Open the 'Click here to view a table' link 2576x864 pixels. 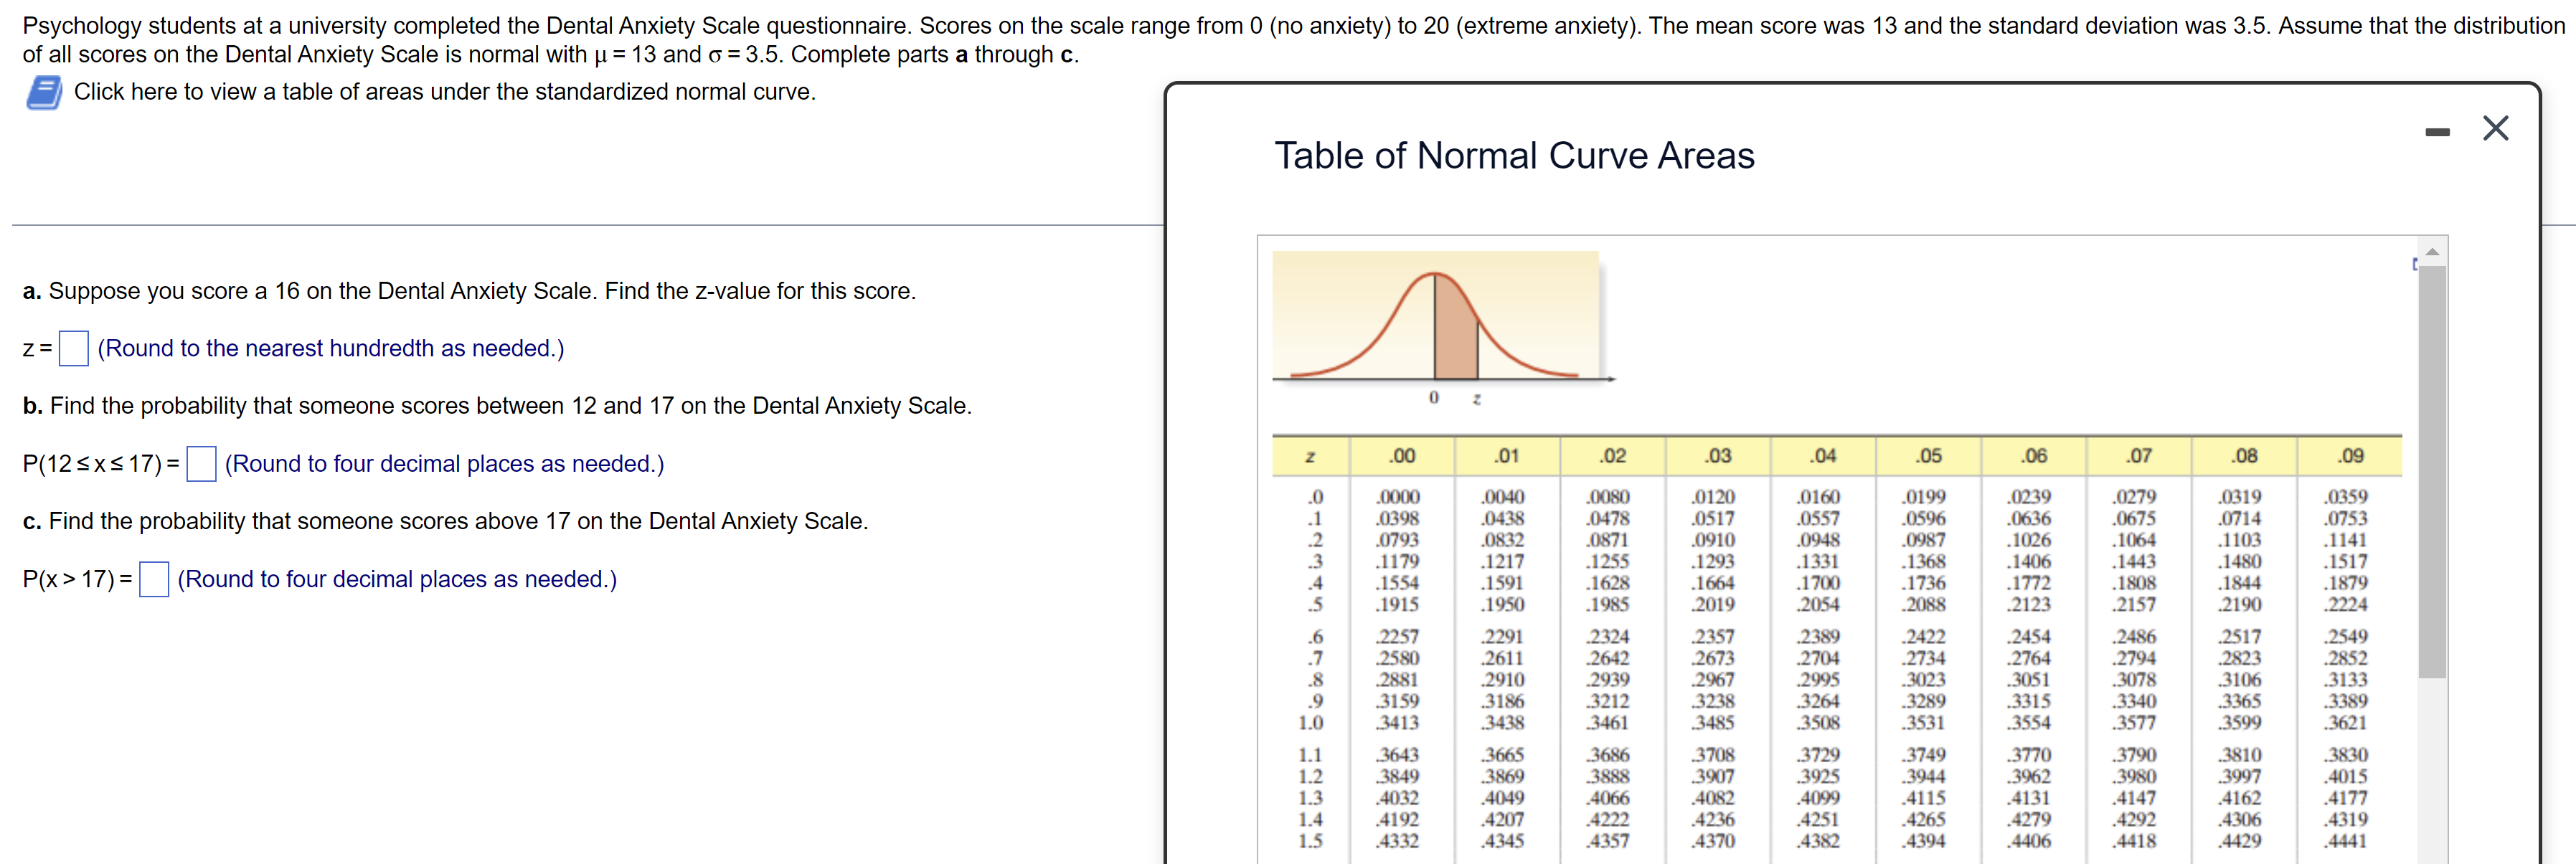(x=444, y=92)
